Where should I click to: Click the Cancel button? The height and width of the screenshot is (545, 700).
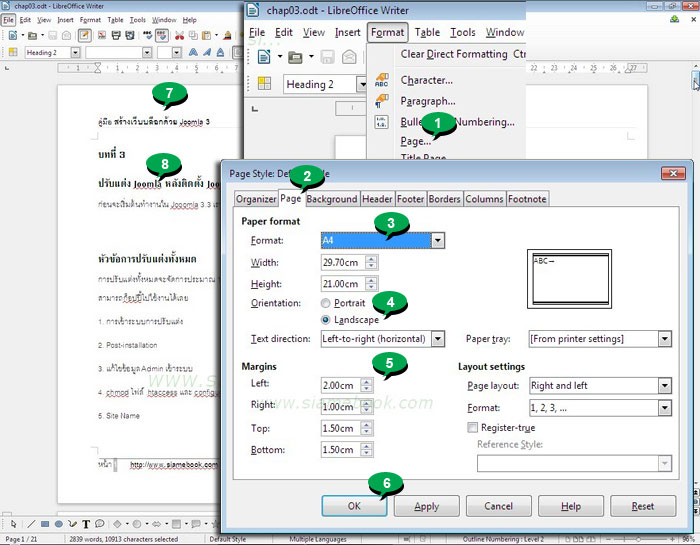(x=499, y=506)
